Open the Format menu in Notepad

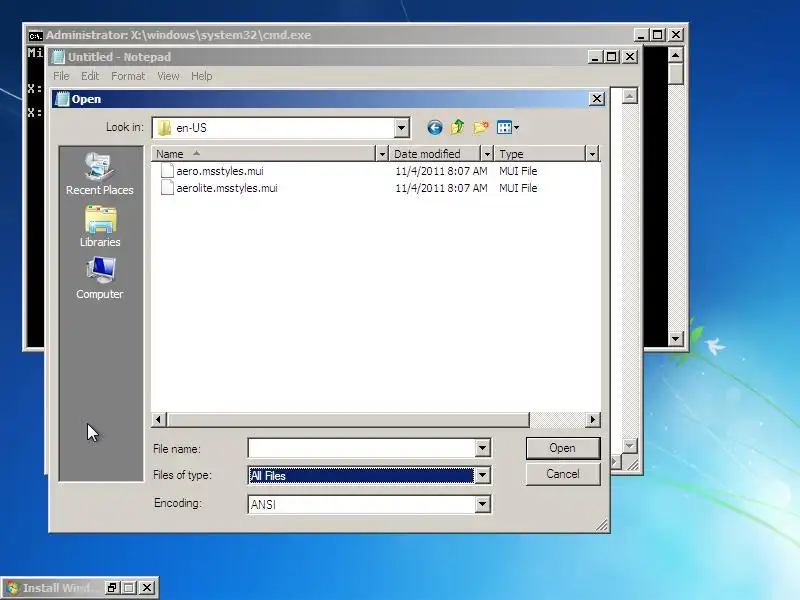(x=128, y=76)
